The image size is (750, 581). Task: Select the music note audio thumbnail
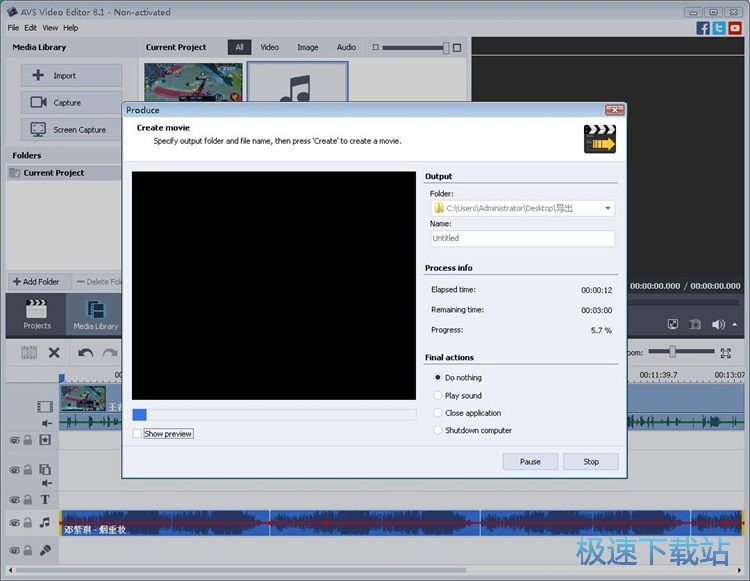298,82
